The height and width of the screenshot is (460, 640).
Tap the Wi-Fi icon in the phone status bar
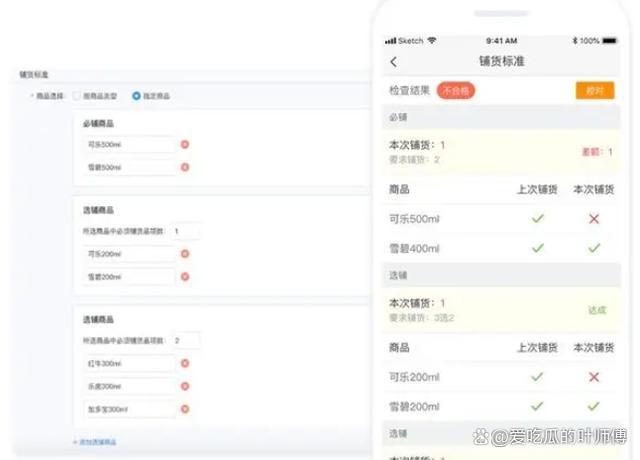(432, 40)
